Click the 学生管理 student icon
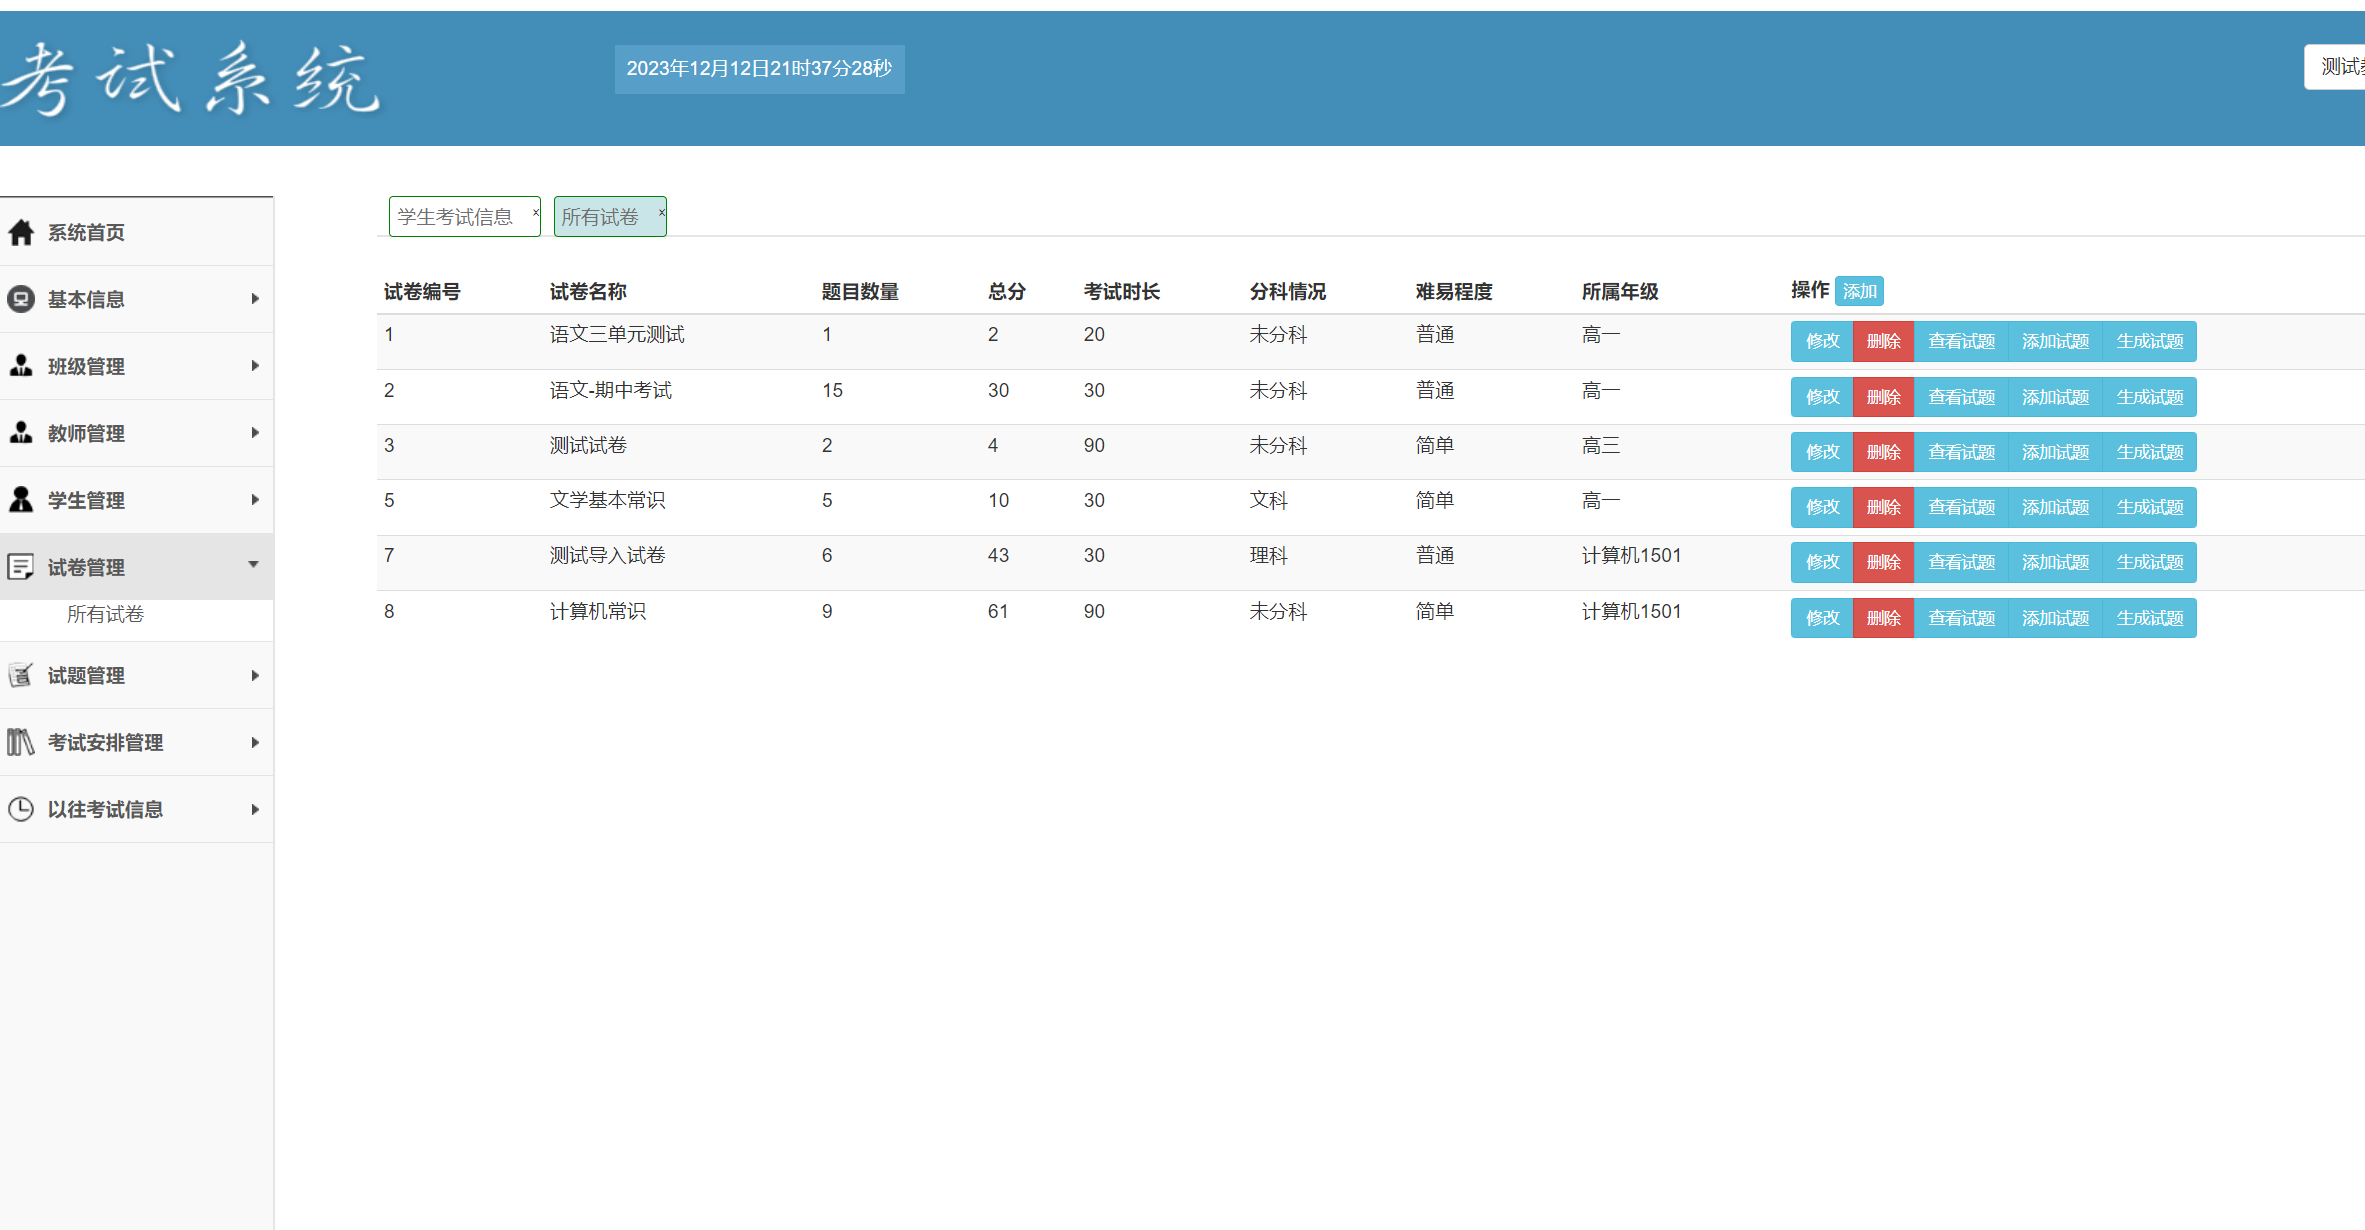The width and height of the screenshot is (2365, 1230). coord(21,500)
